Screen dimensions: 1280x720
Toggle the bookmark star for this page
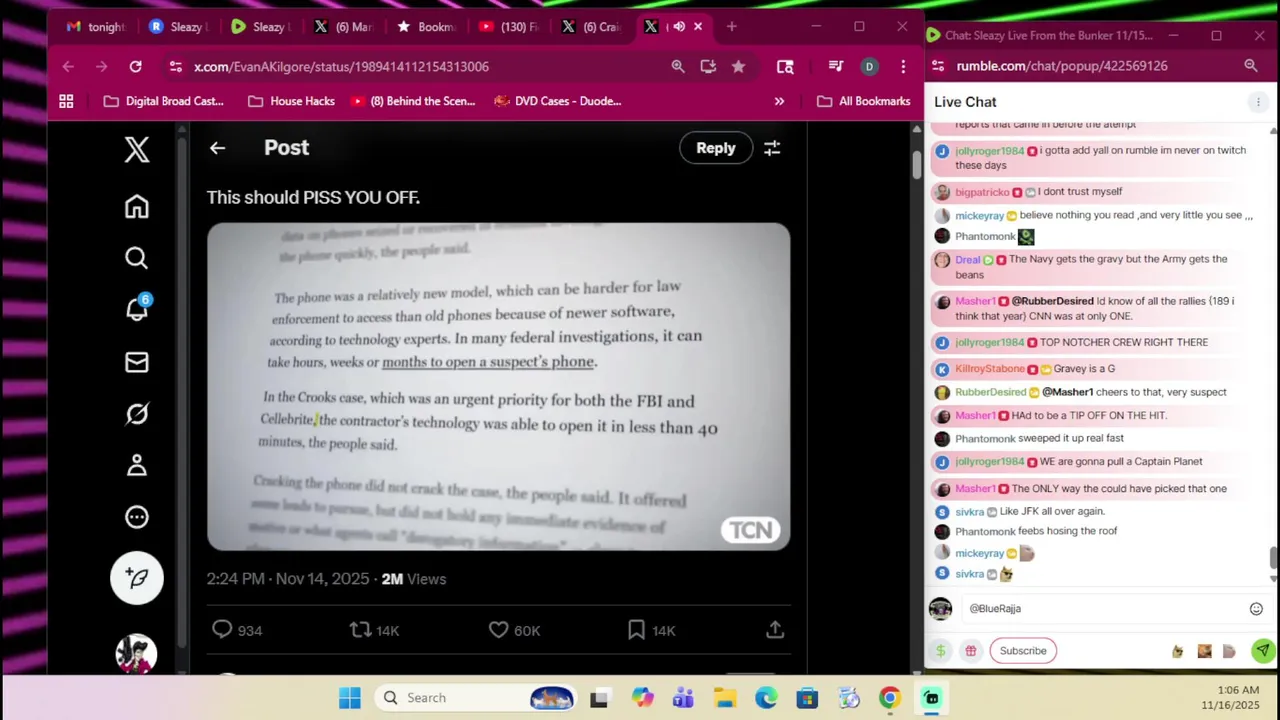[x=738, y=66]
